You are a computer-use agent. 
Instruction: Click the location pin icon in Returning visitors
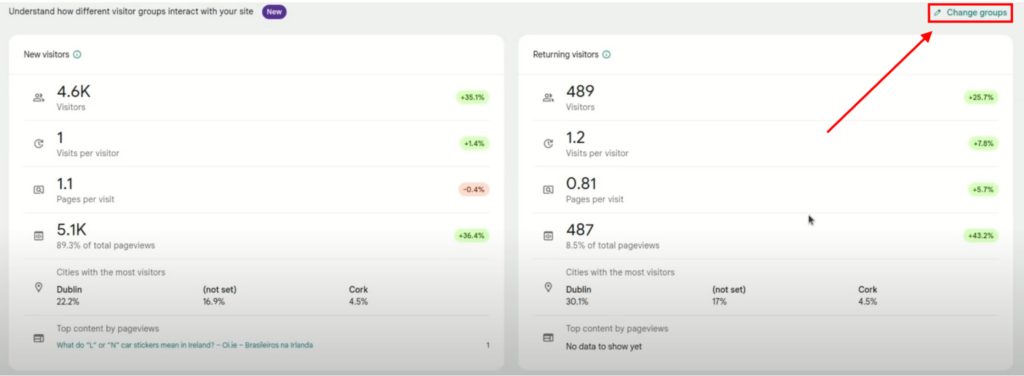pos(548,287)
